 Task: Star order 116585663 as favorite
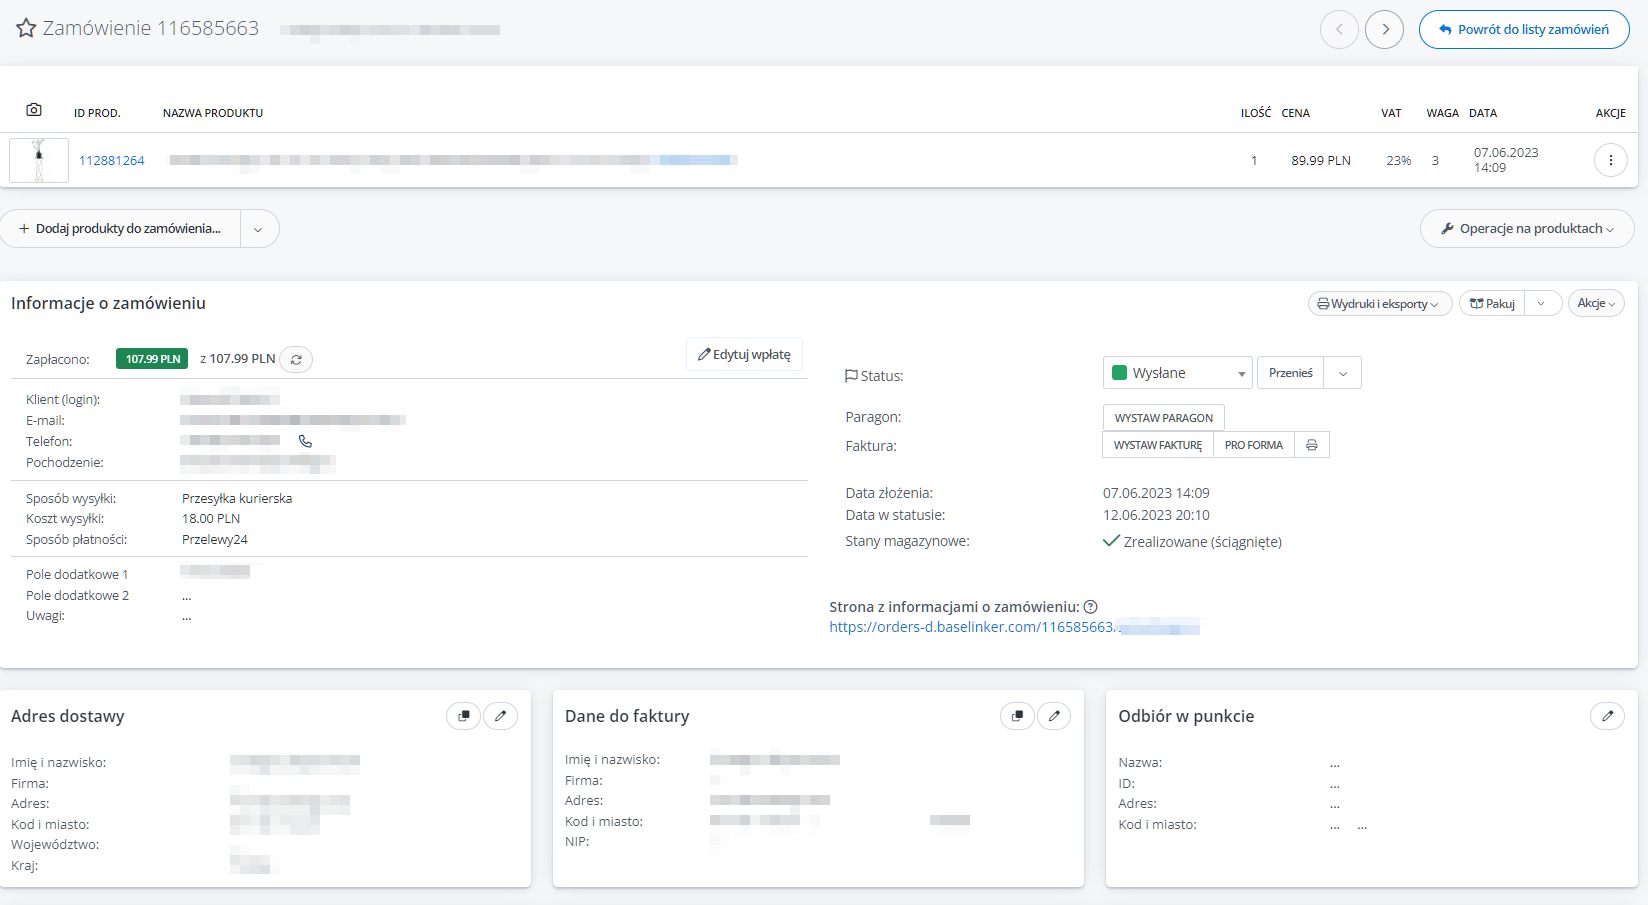[x=26, y=28]
